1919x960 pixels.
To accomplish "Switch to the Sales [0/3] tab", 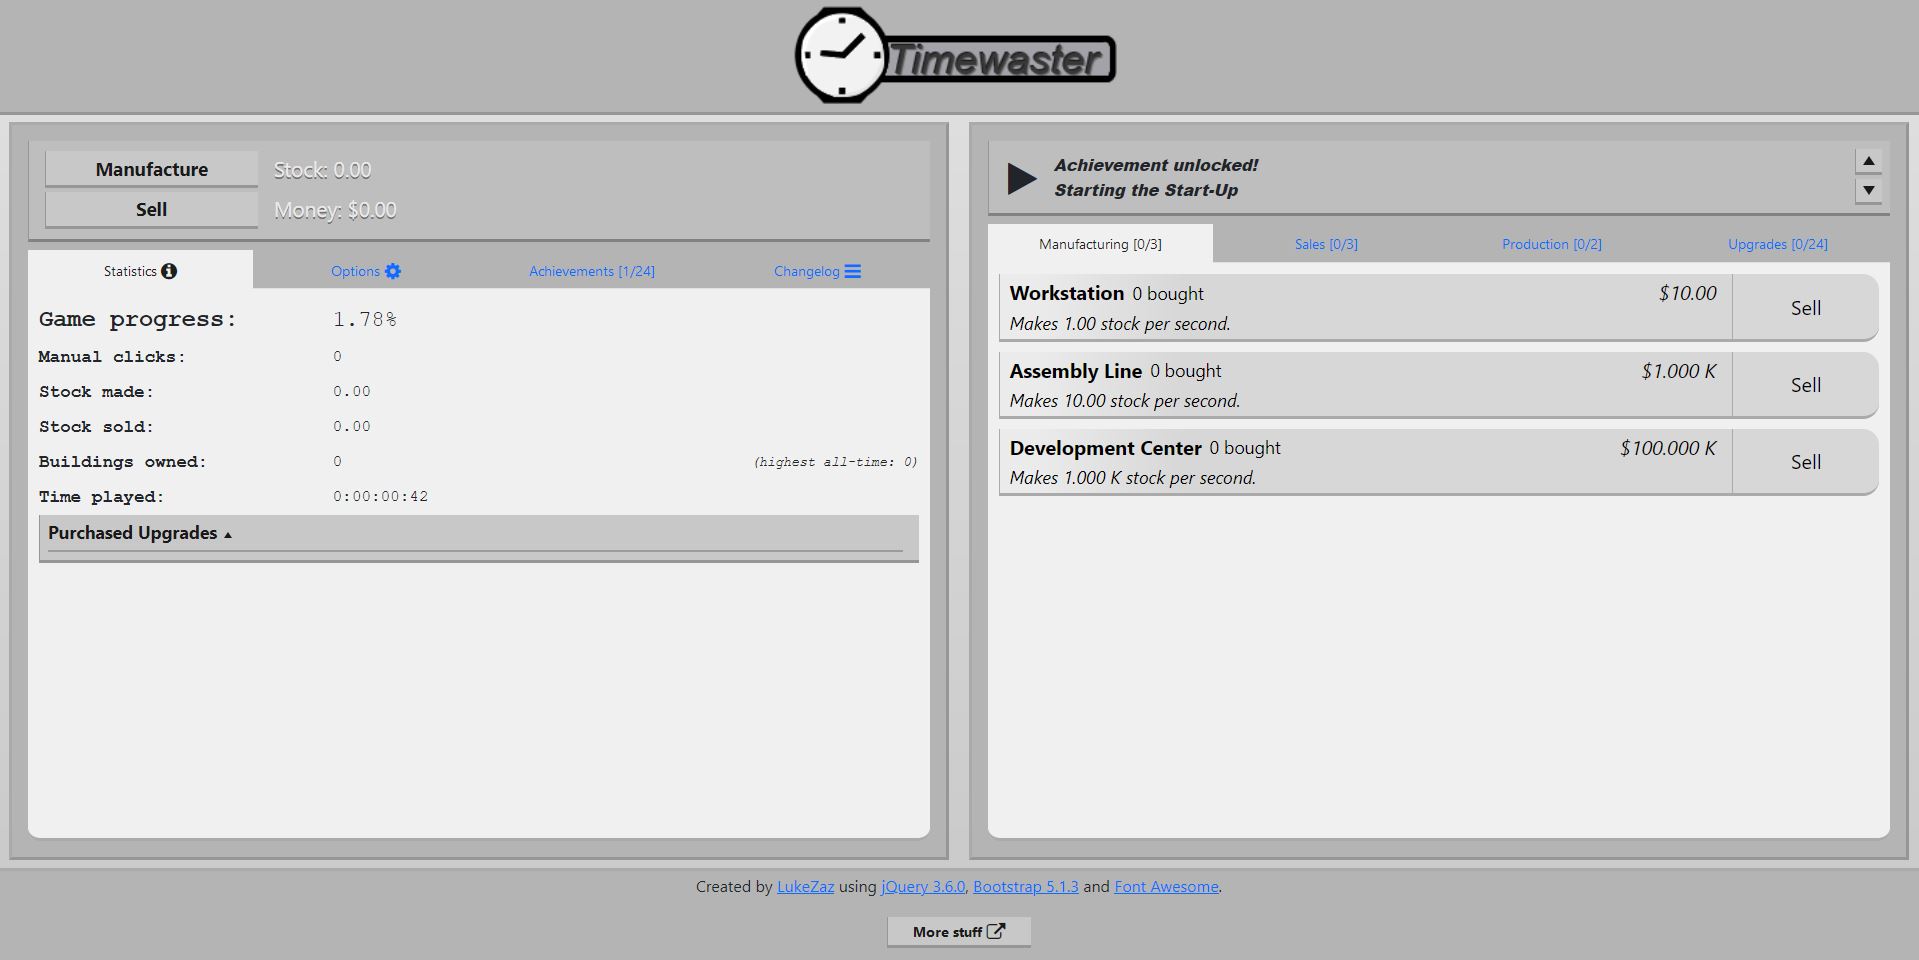I will pos(1326,244).
